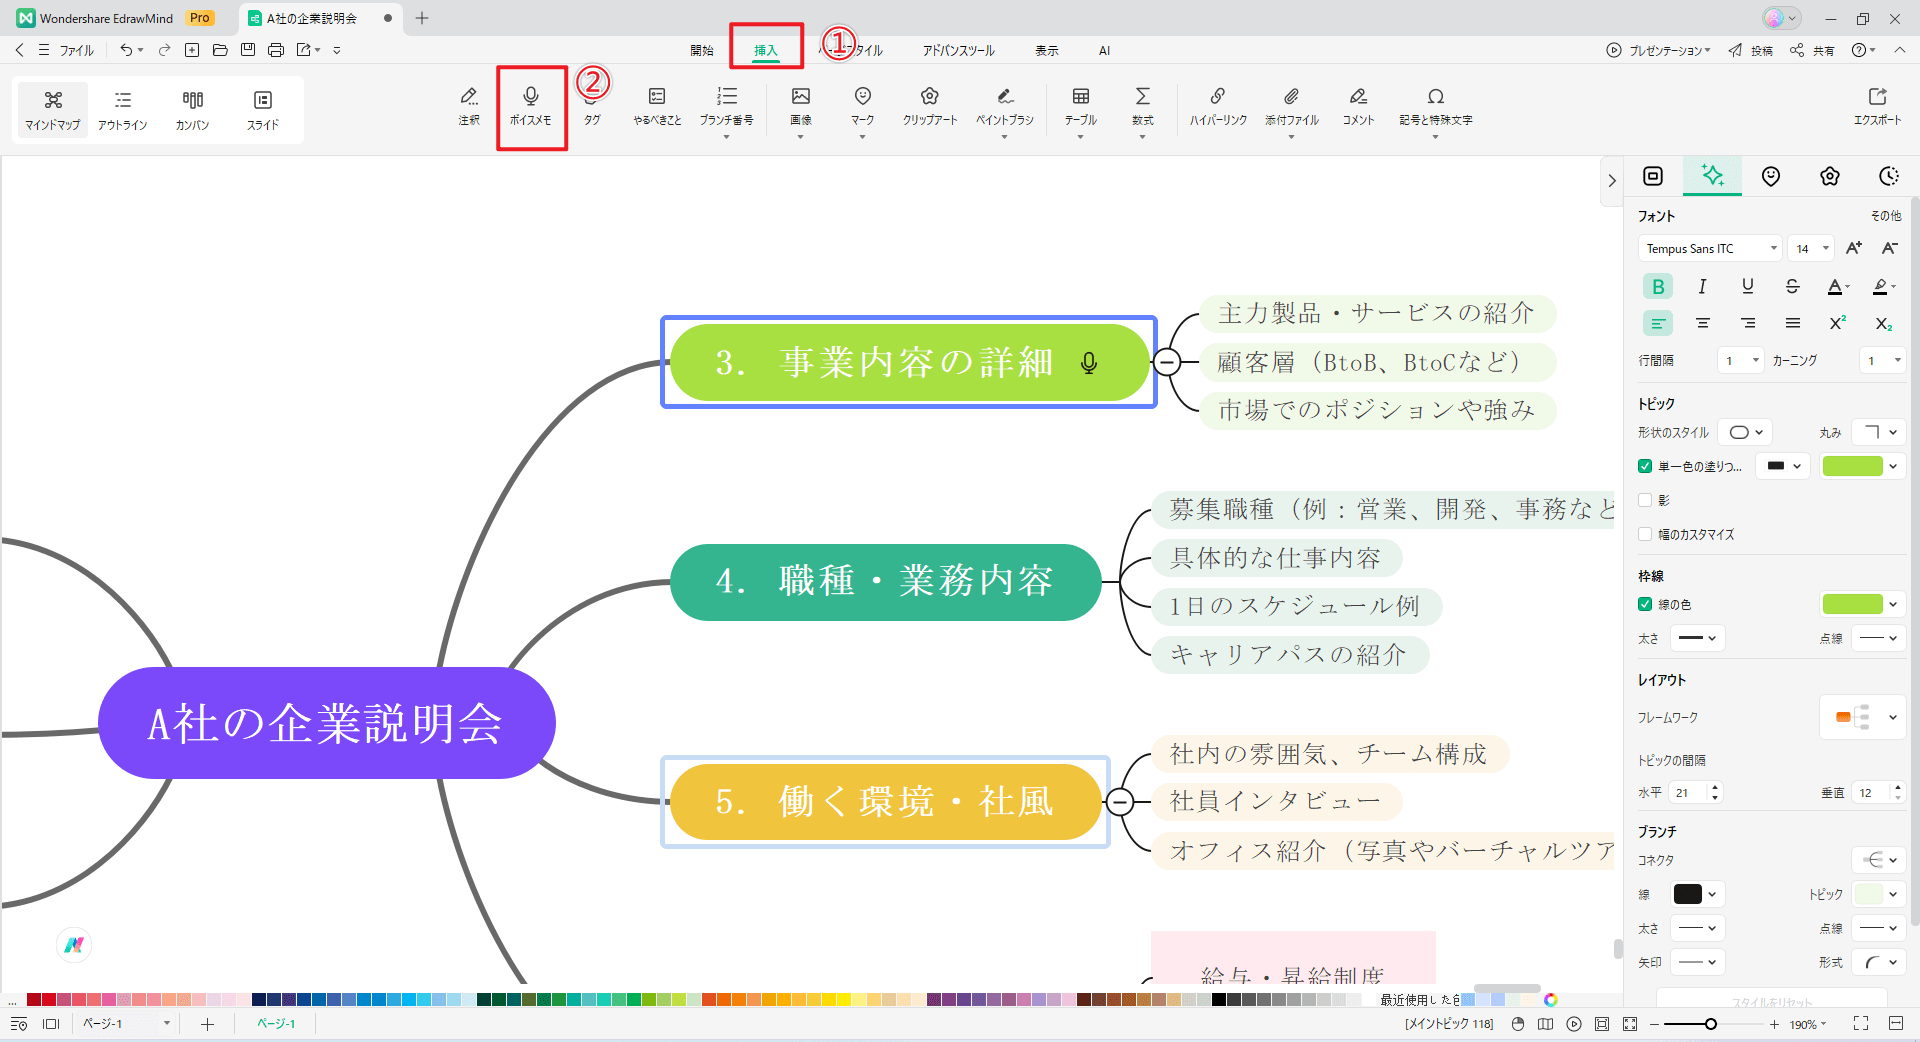Open the font size 14 dropdown

(1811, 248)
